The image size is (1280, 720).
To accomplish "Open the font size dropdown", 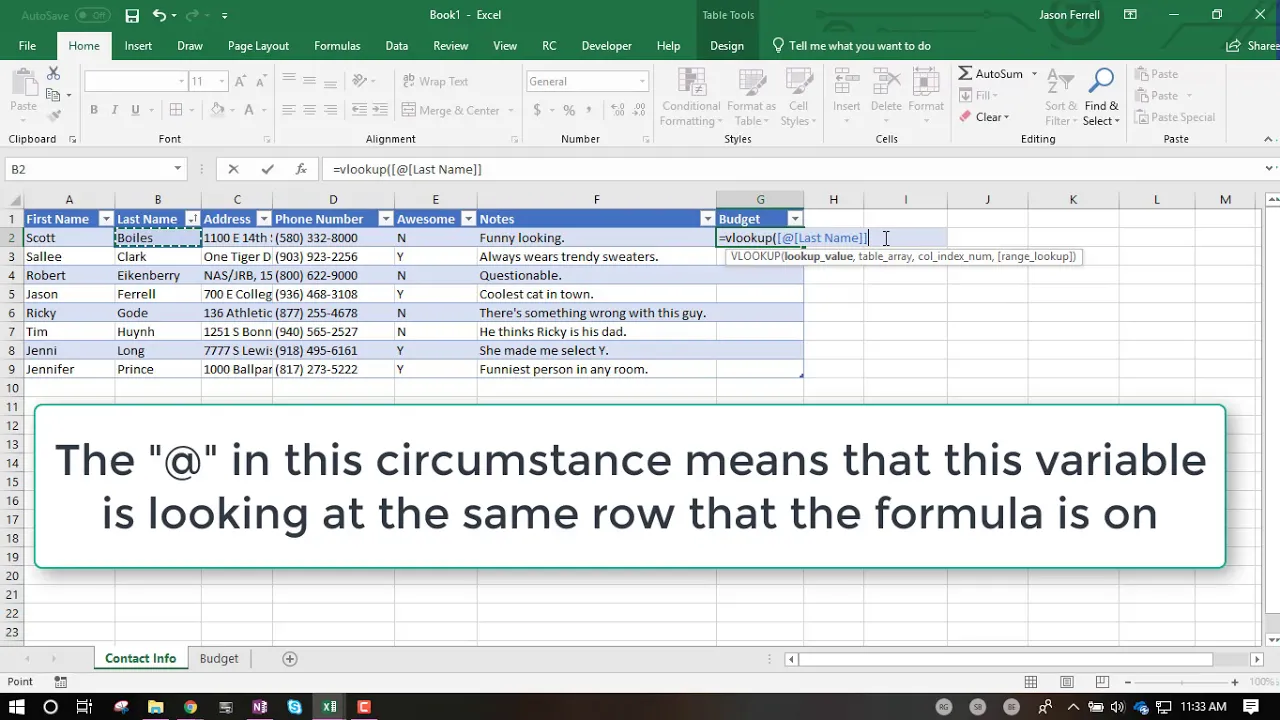I will click(x=222, y=81).
